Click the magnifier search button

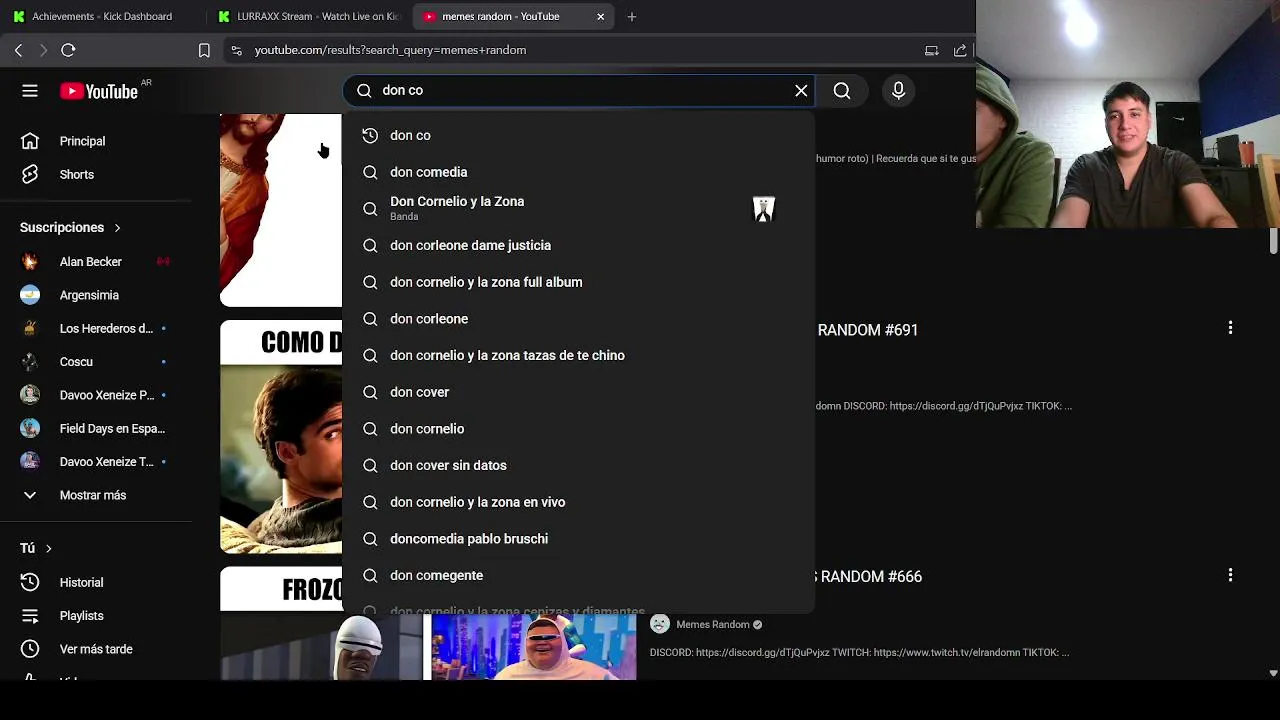click(842, 91)
